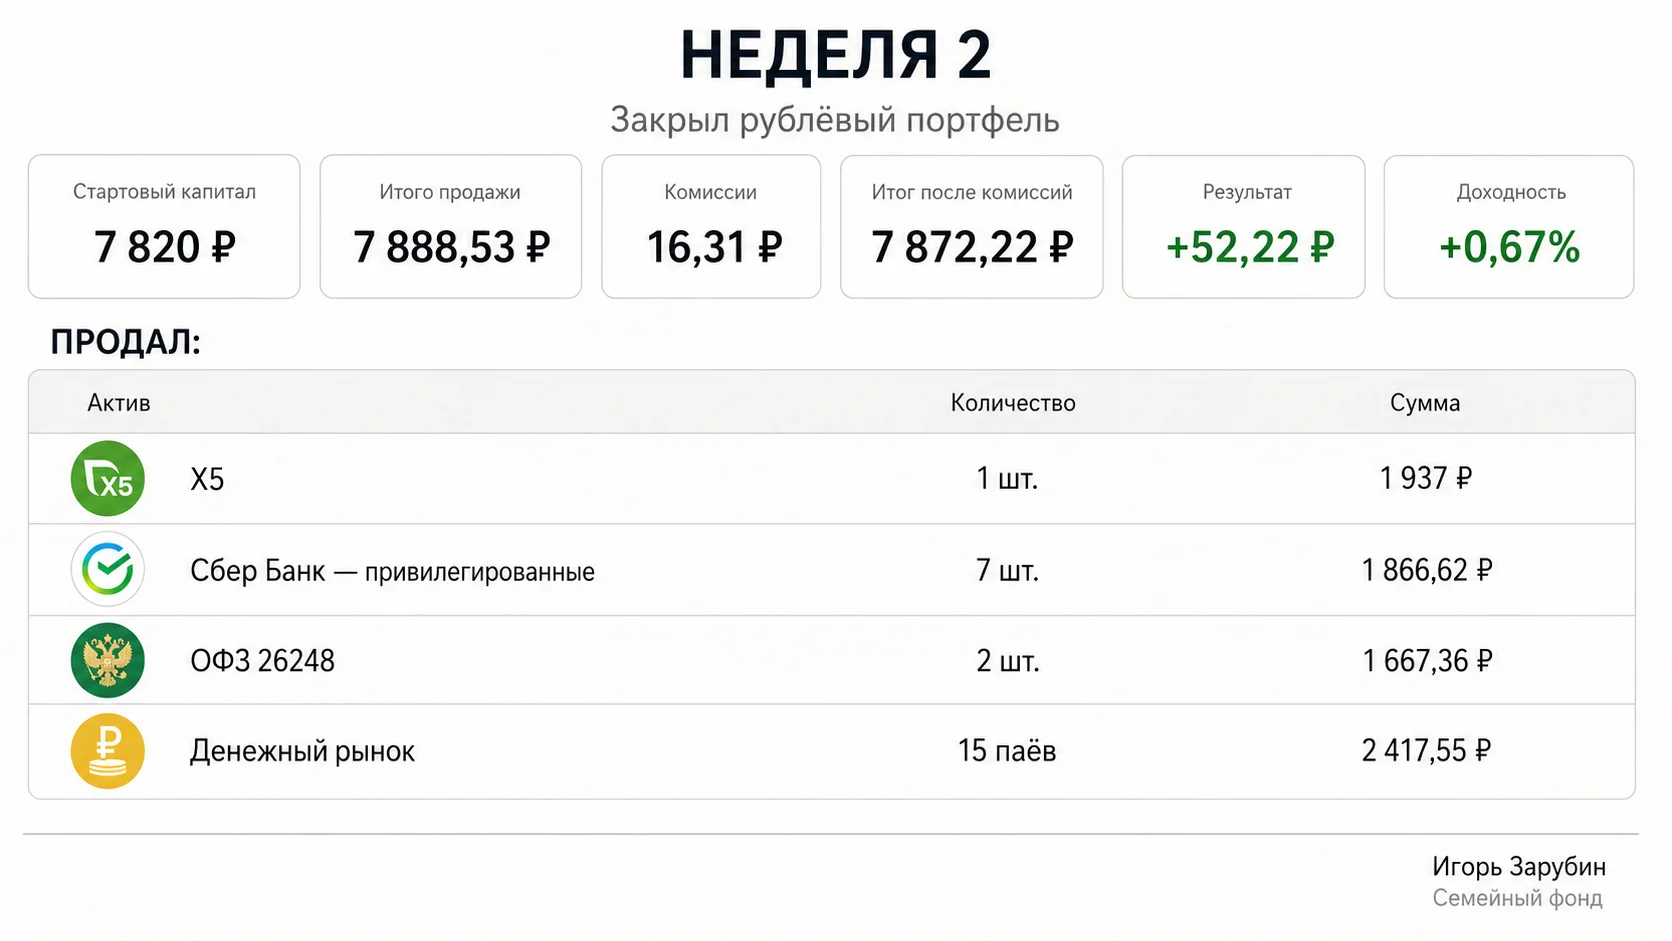Click the OFZ quantity "2 шт."
The width and height of the screenshot is (1672, 941).
(1008, 662)
